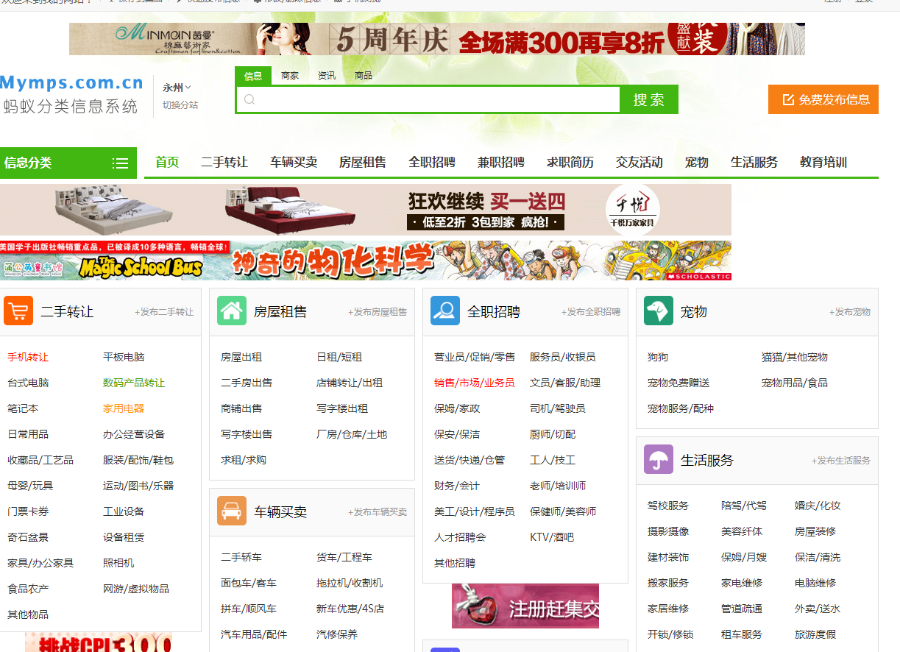Click the house icon on 房屋租售 panel

tap(231, 311)
